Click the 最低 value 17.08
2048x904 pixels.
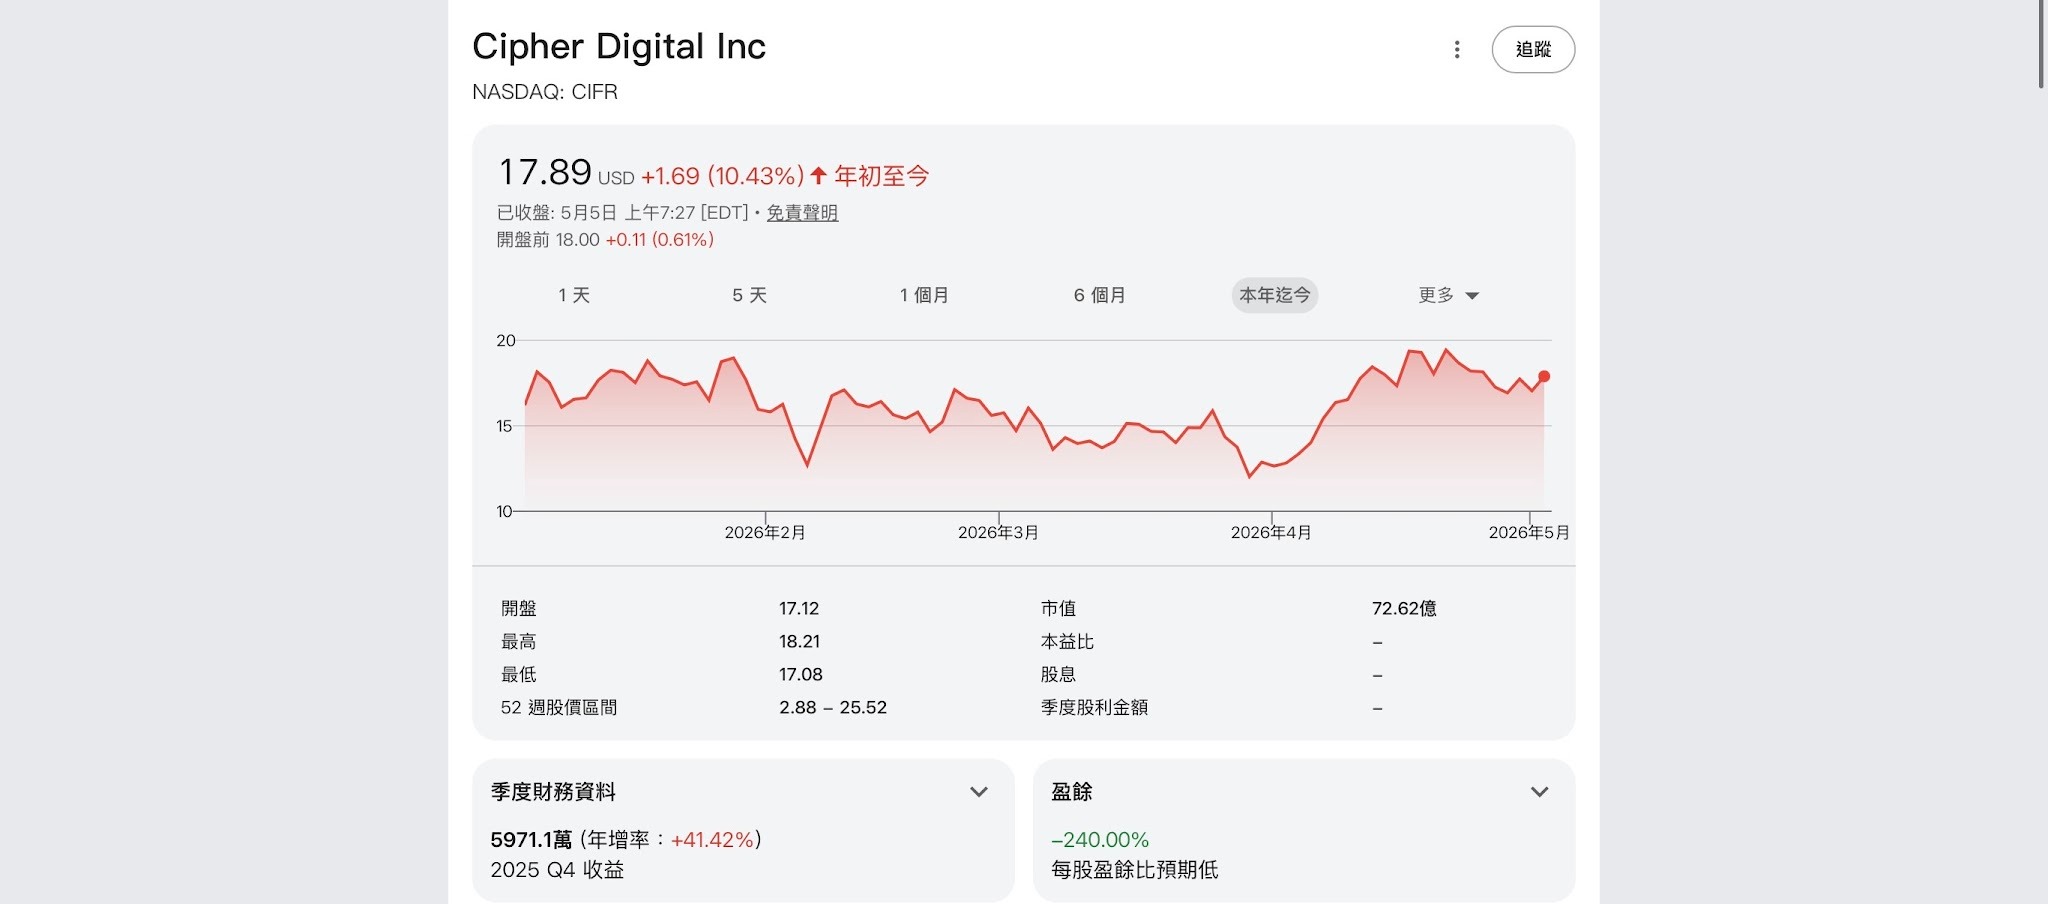coord(801,674)
